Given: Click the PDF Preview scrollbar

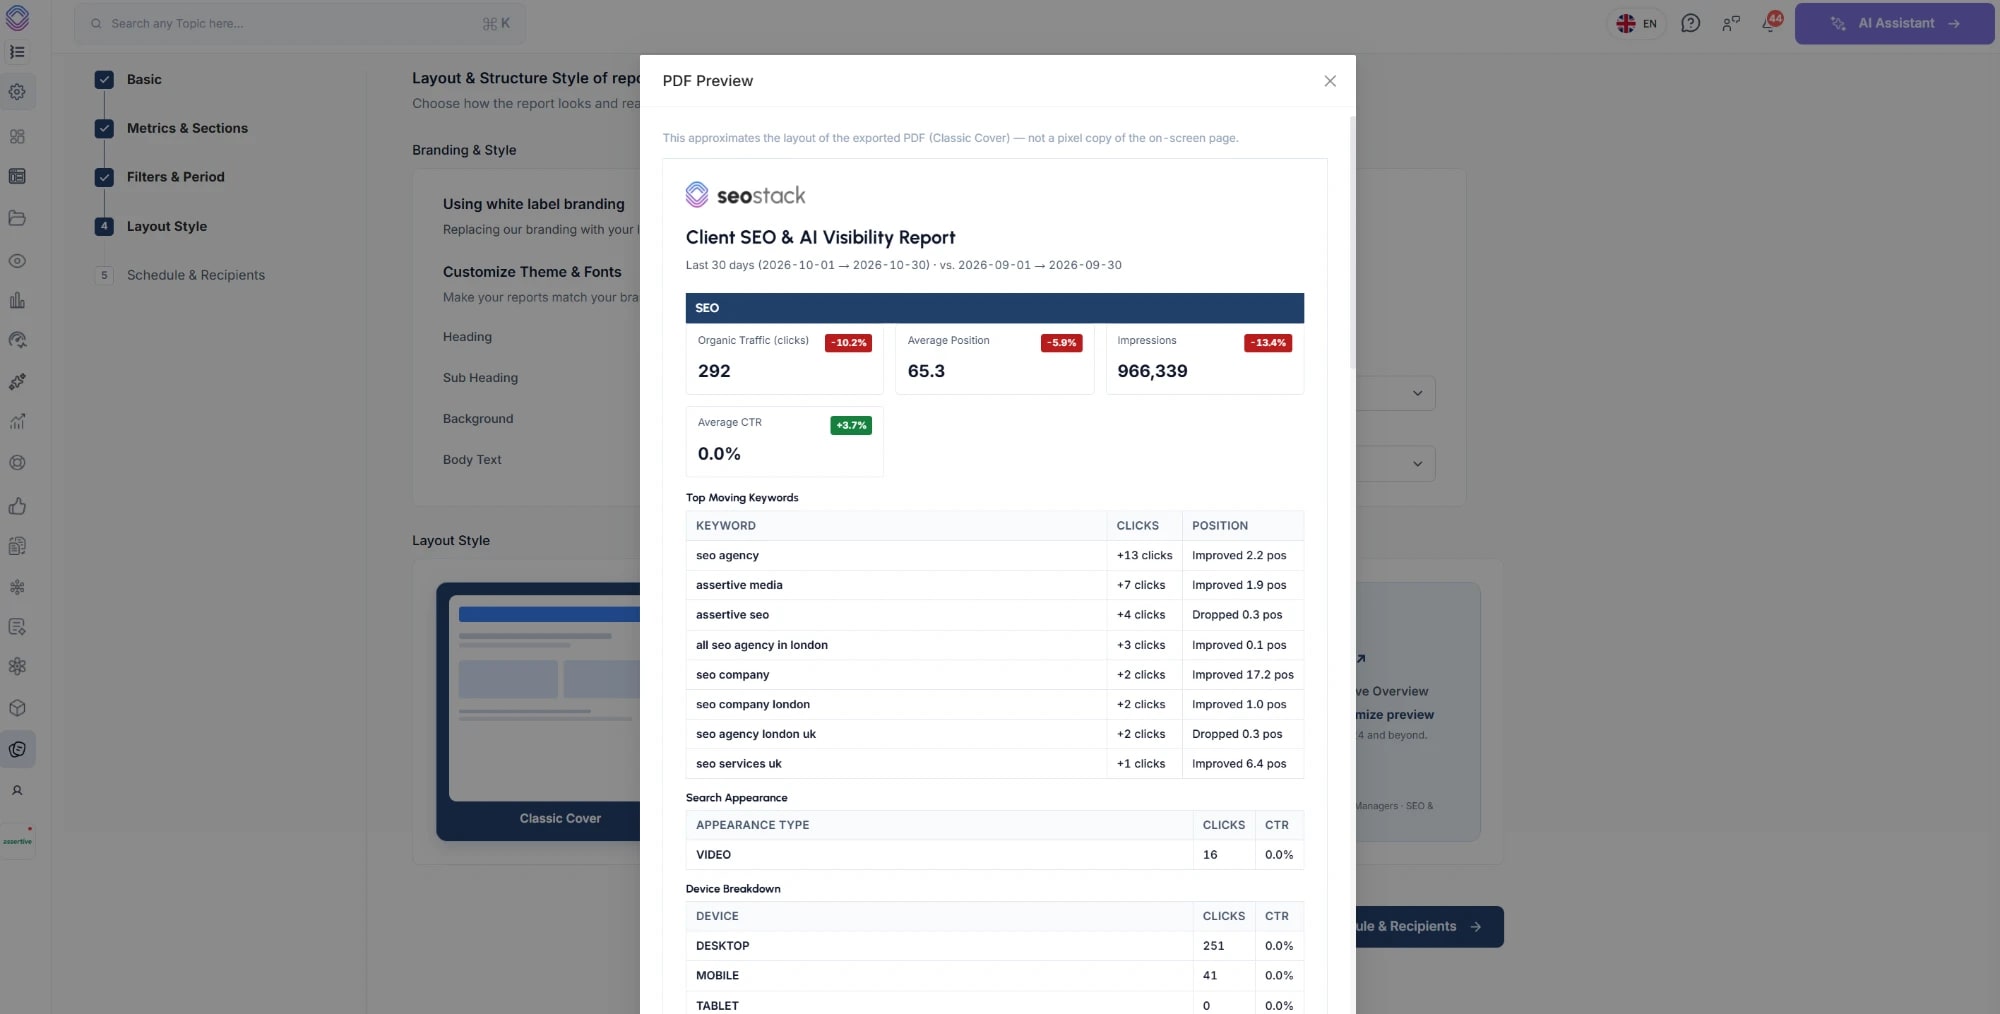Looking at the screenshot, I should coord(1352,241).
